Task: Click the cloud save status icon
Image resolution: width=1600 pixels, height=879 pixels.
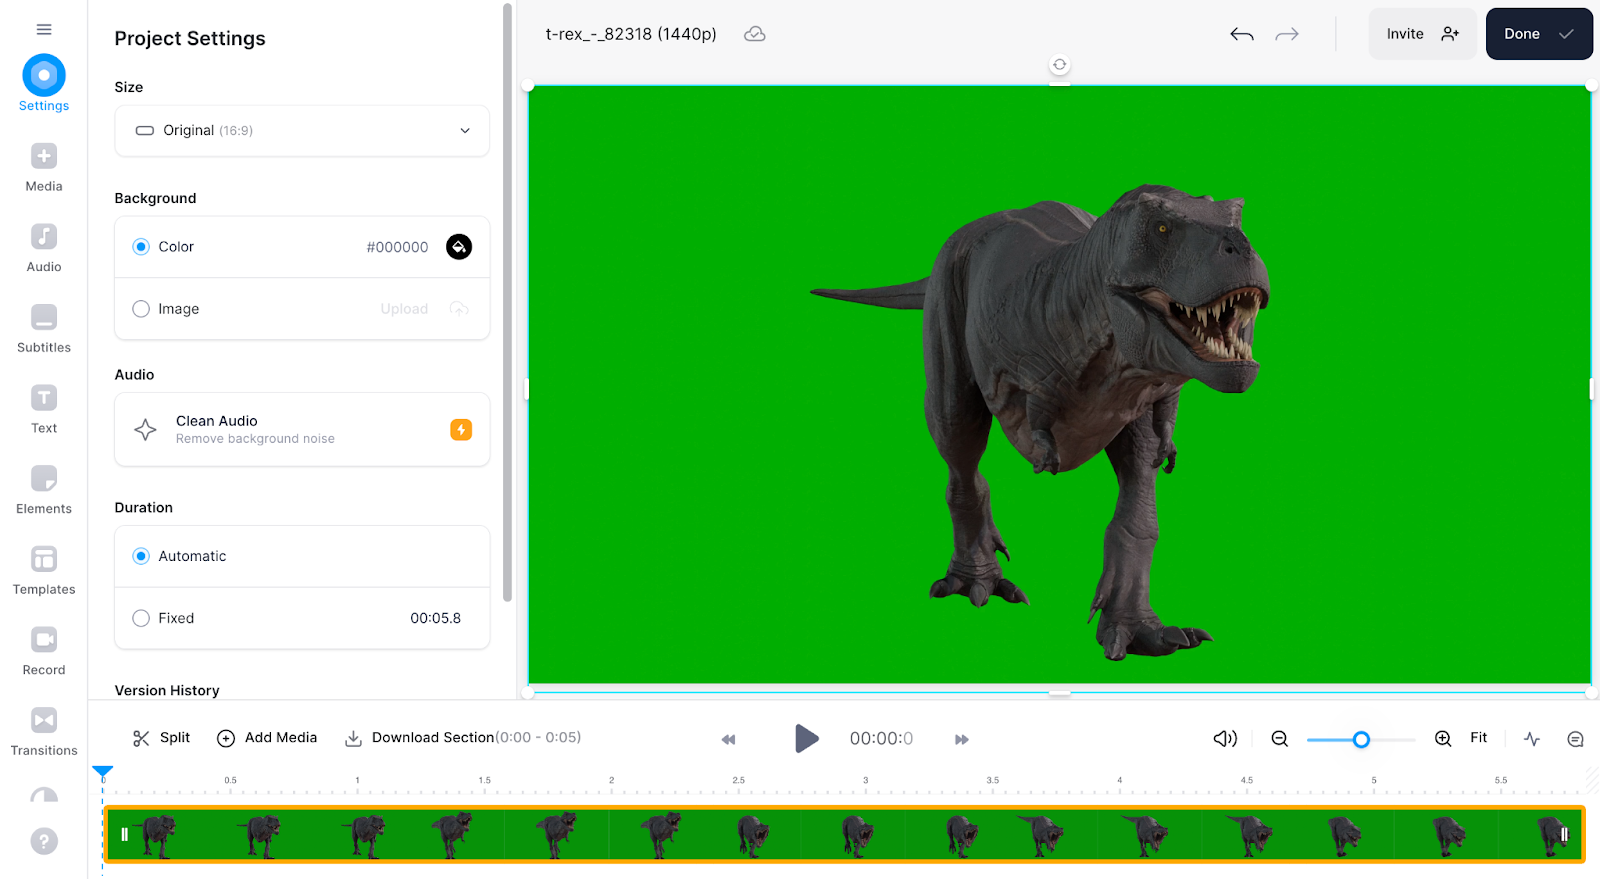Action: pos(755,34)
